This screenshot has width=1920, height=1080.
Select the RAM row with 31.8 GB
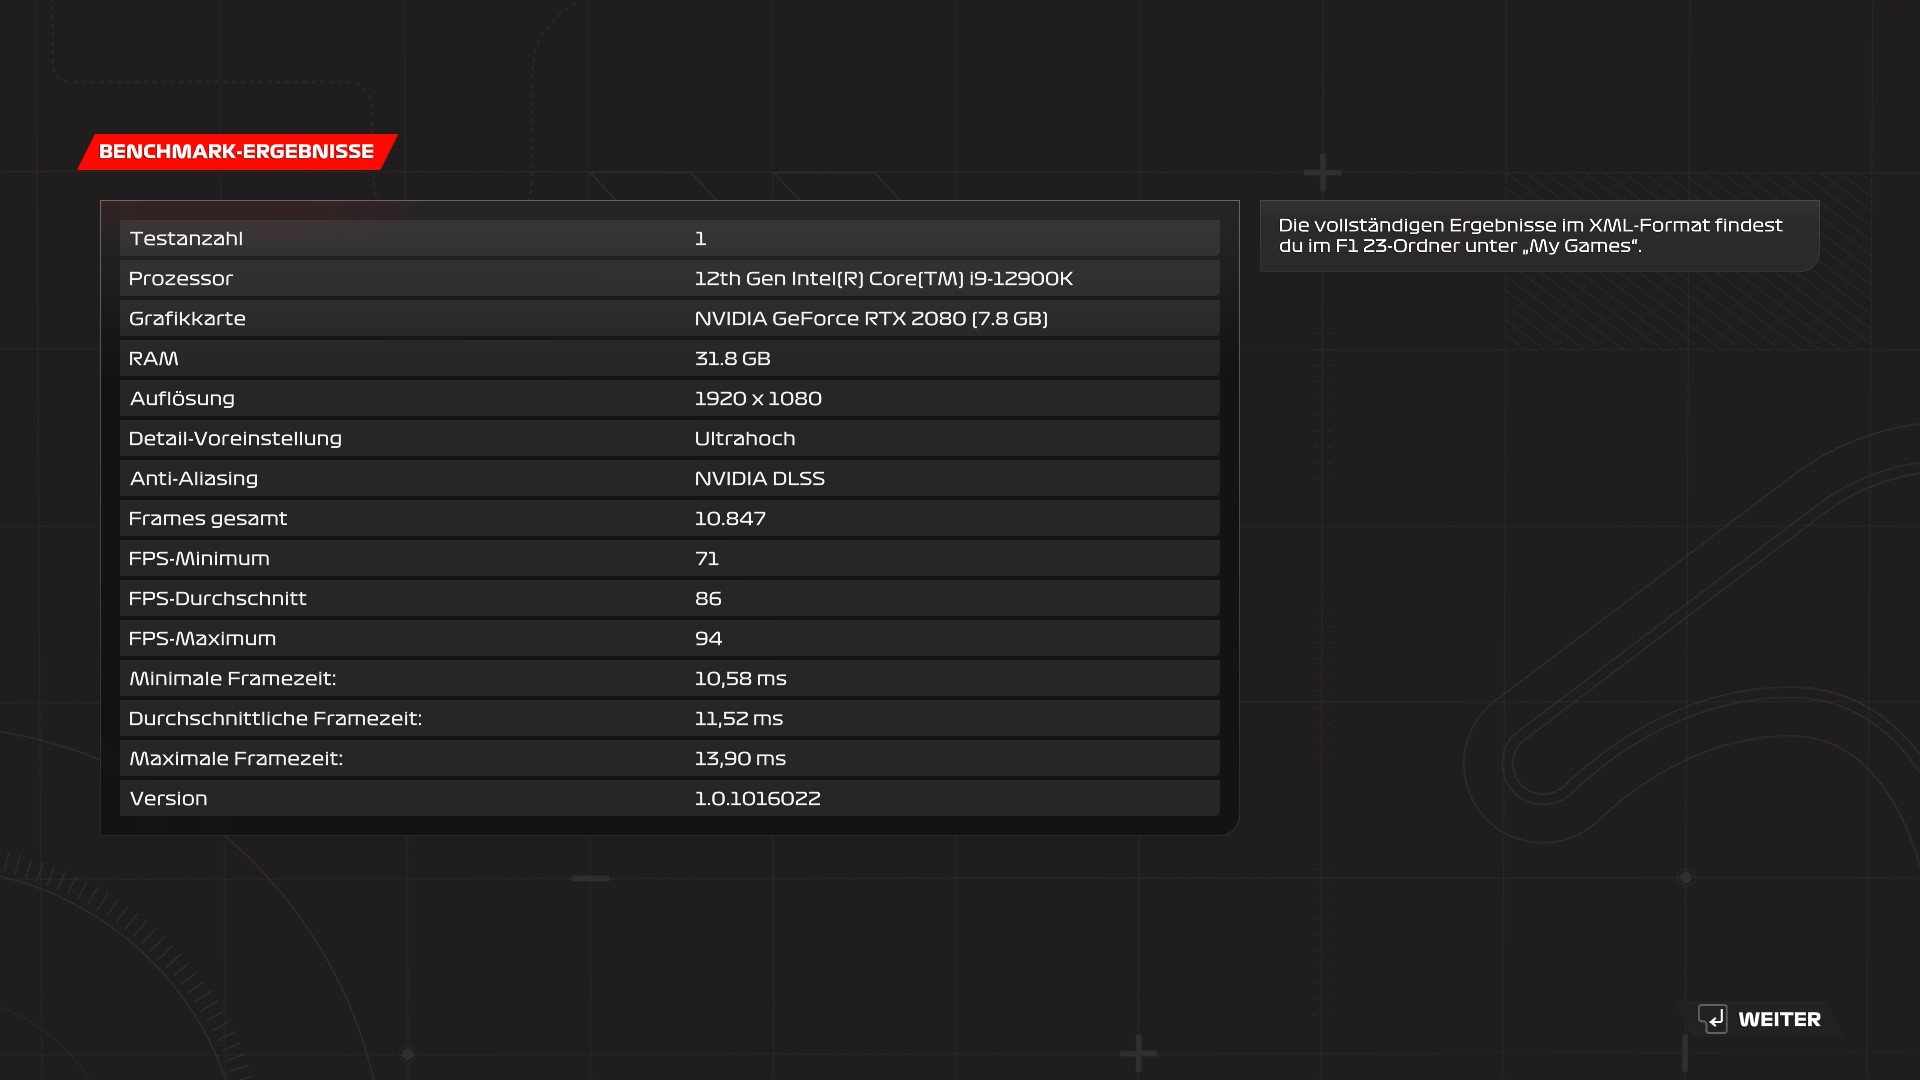pyautogui.click(x=669, y=358)
